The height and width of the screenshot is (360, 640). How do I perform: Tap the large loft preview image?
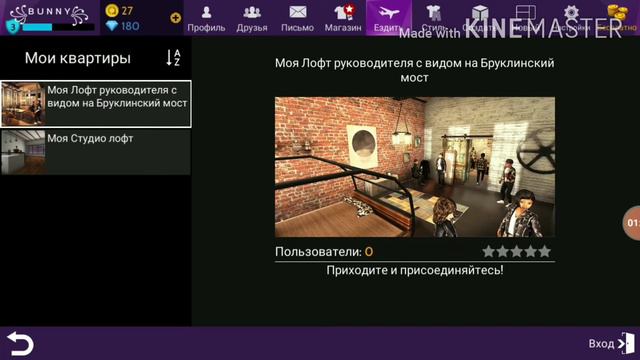coord(415,167)
